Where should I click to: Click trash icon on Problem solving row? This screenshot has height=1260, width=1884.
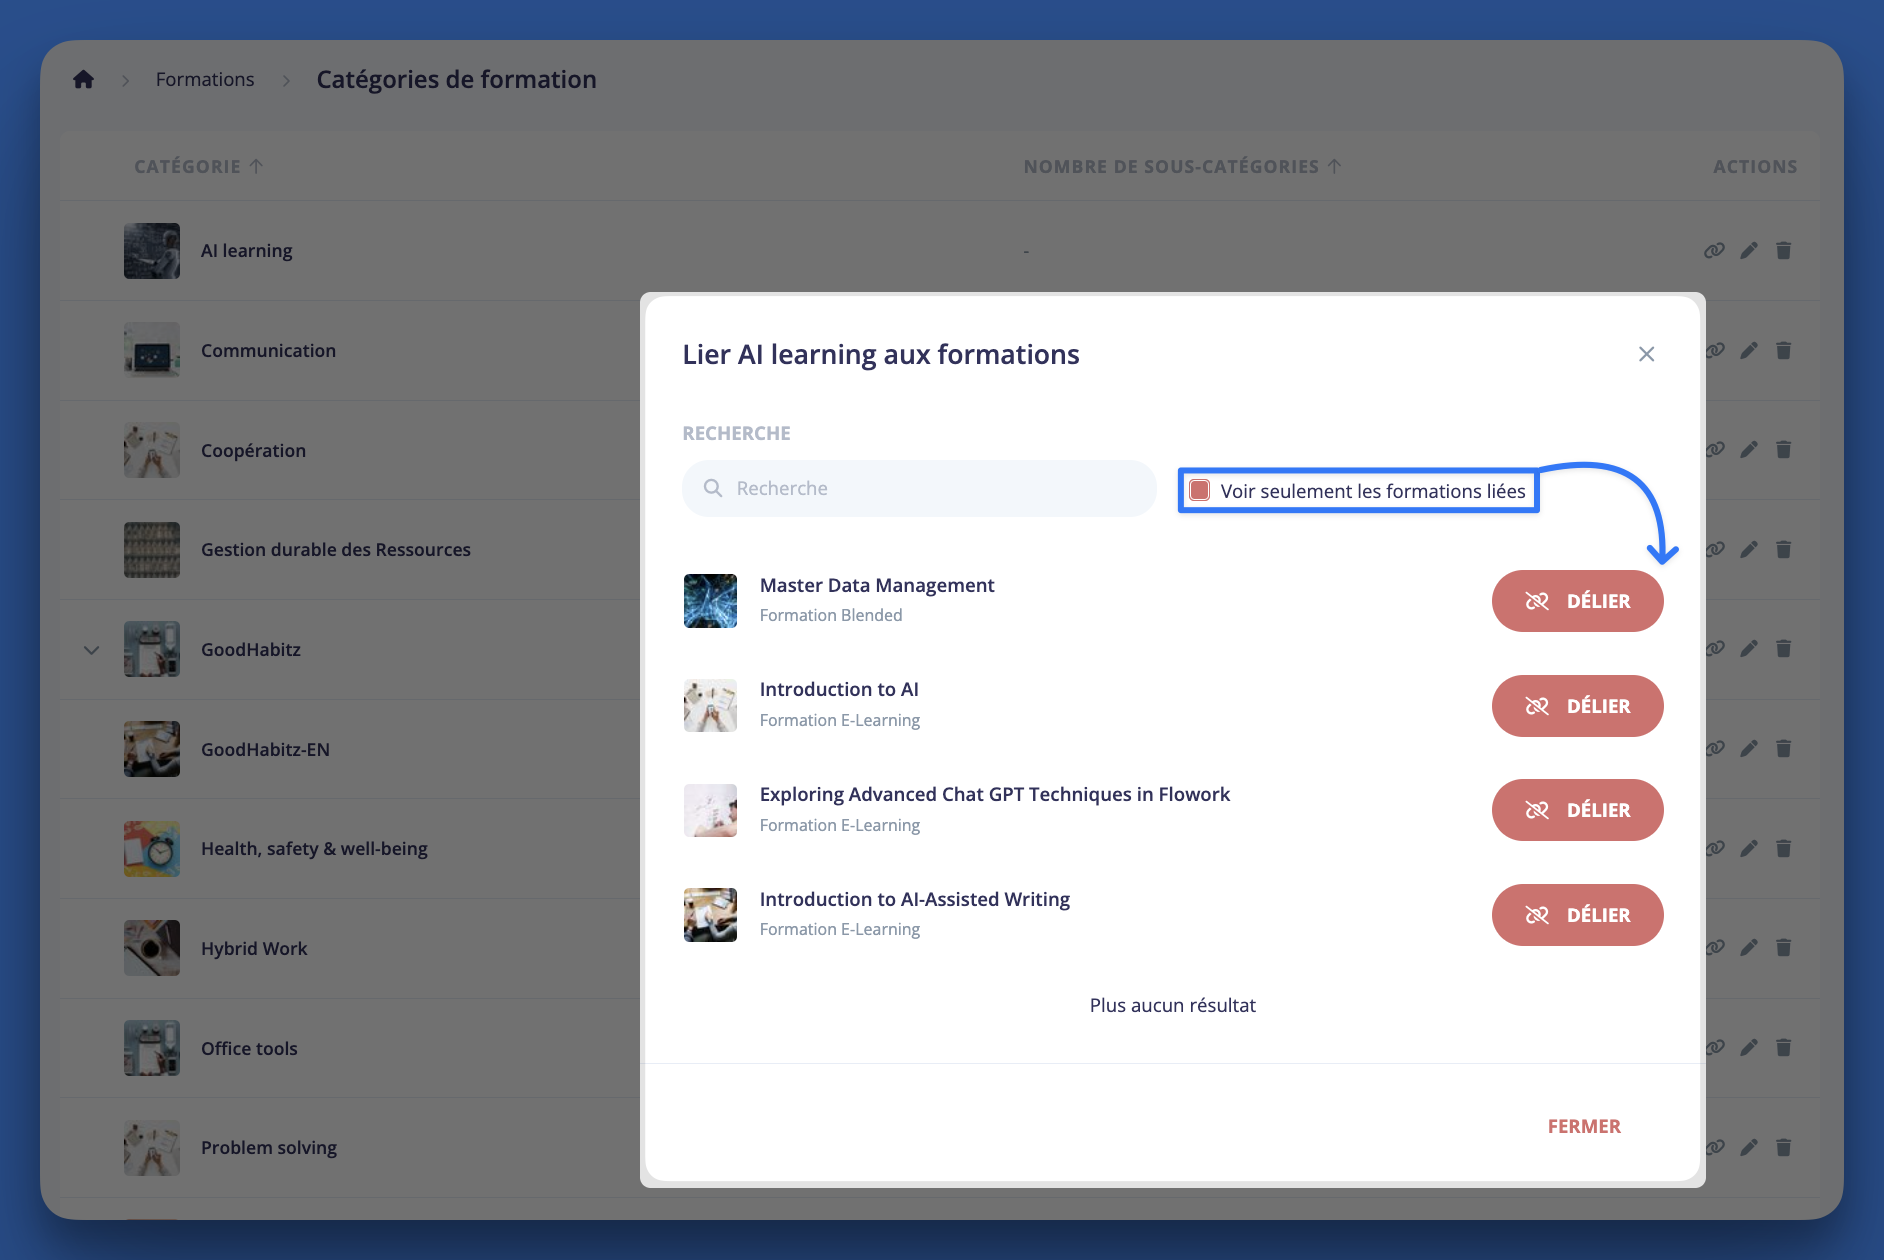[x=1783, y=1147]
